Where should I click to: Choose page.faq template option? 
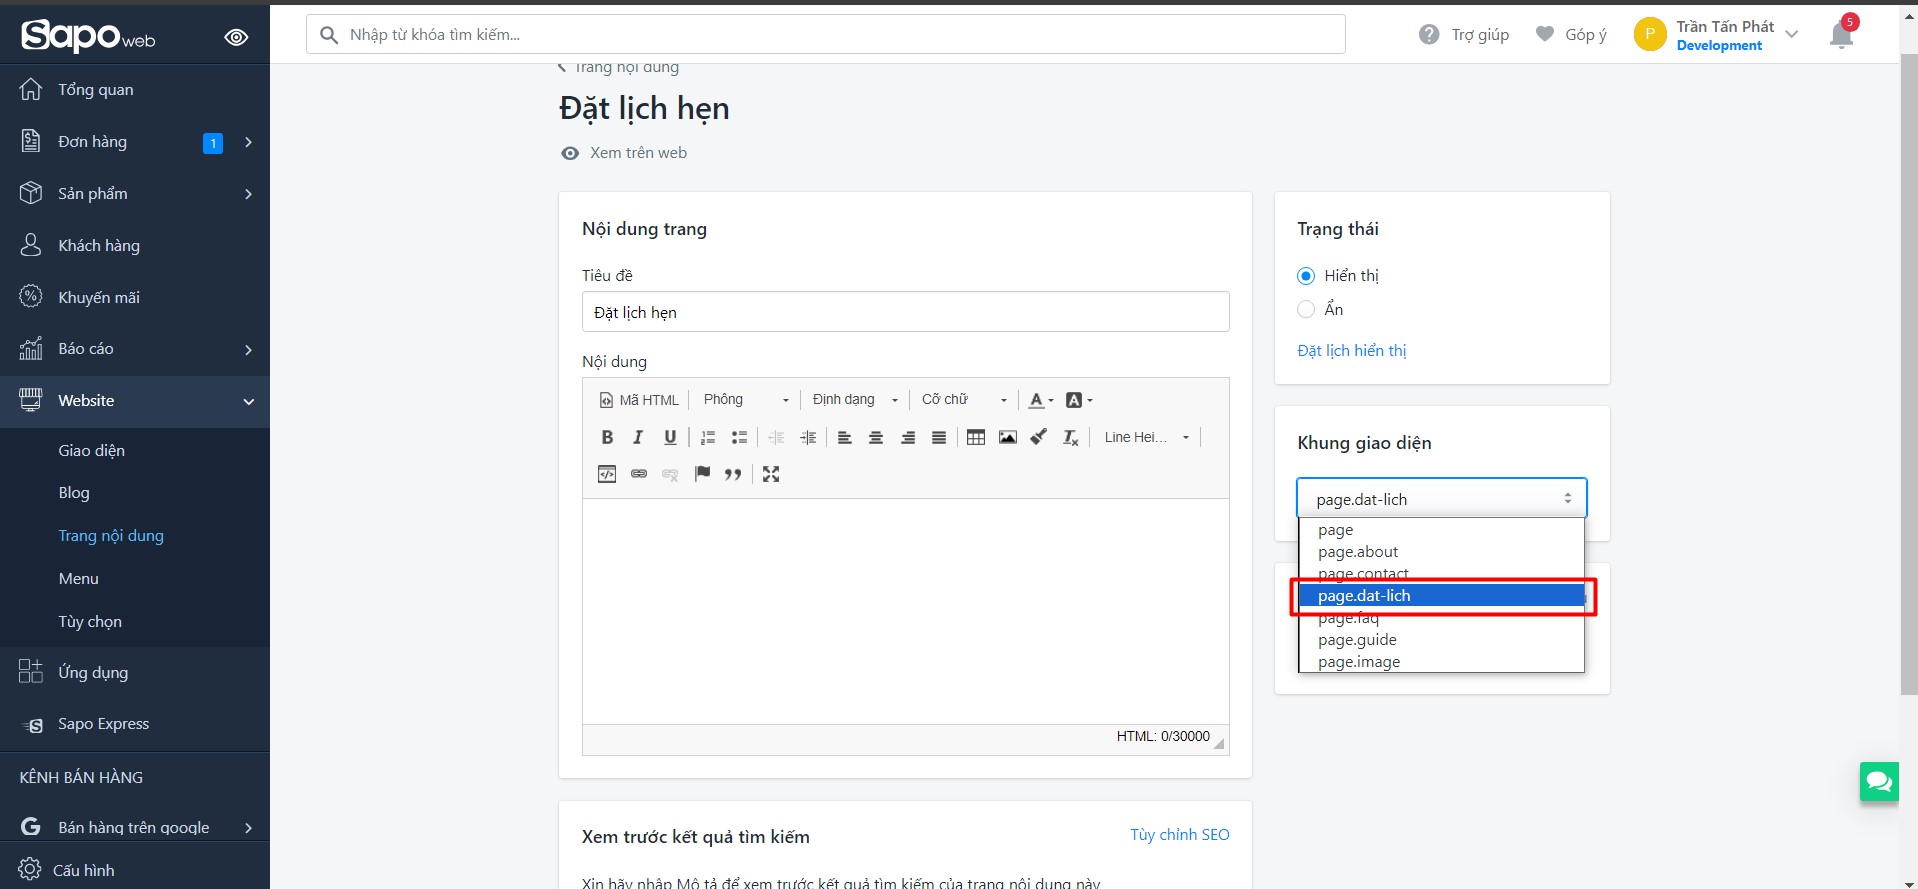coord(1441,618)
